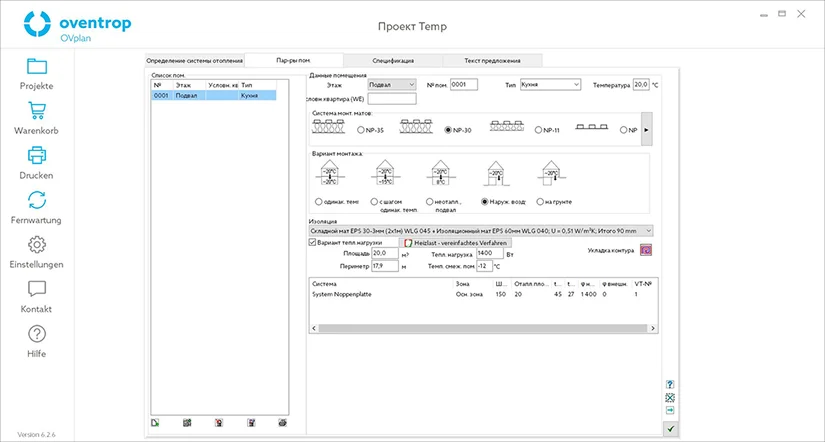
Task: Open the Projekte folder icon
Action: [36, 67]
